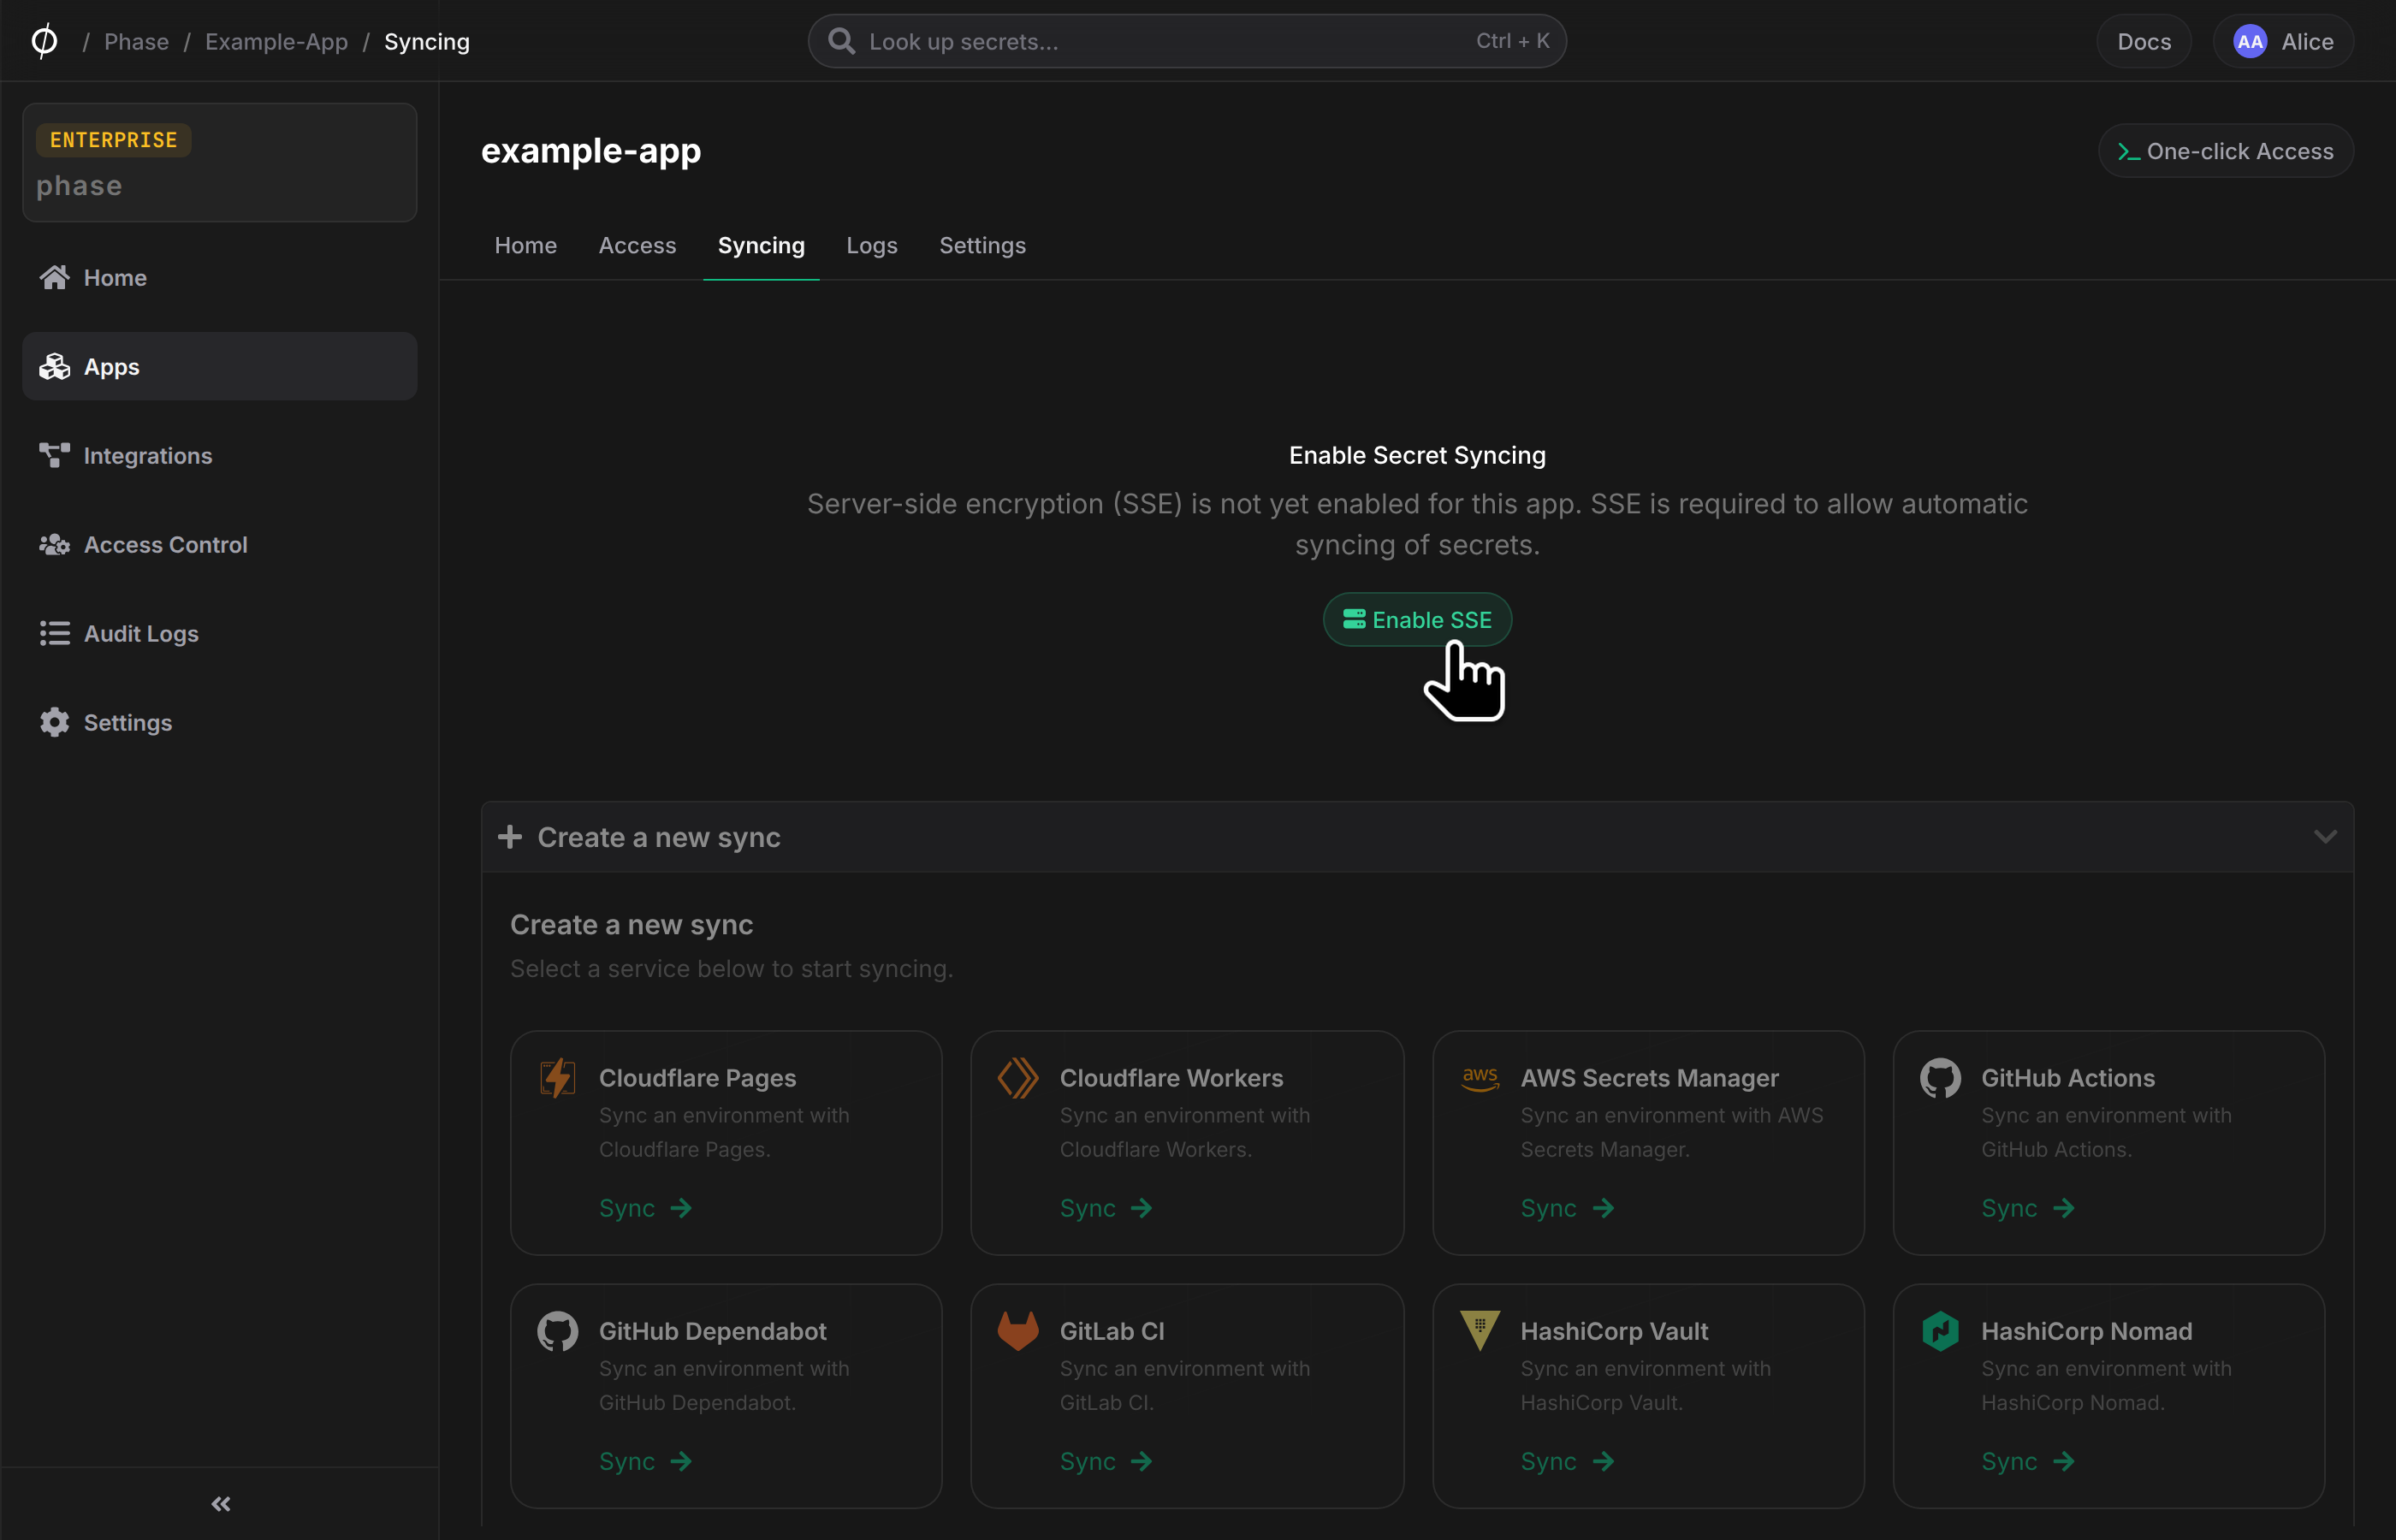
Task: Click the AA avatar icon beside Alice
Action: coord(2249,41)
